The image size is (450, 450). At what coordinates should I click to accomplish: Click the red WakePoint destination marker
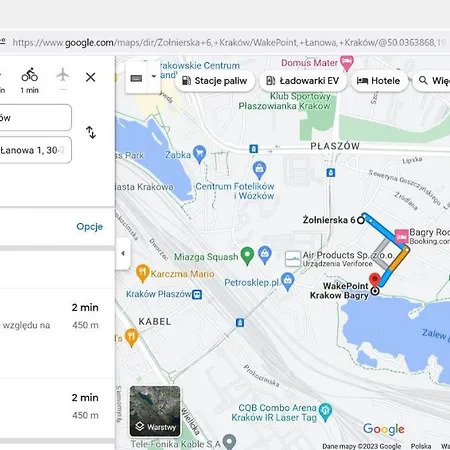[x=375, y=280]
